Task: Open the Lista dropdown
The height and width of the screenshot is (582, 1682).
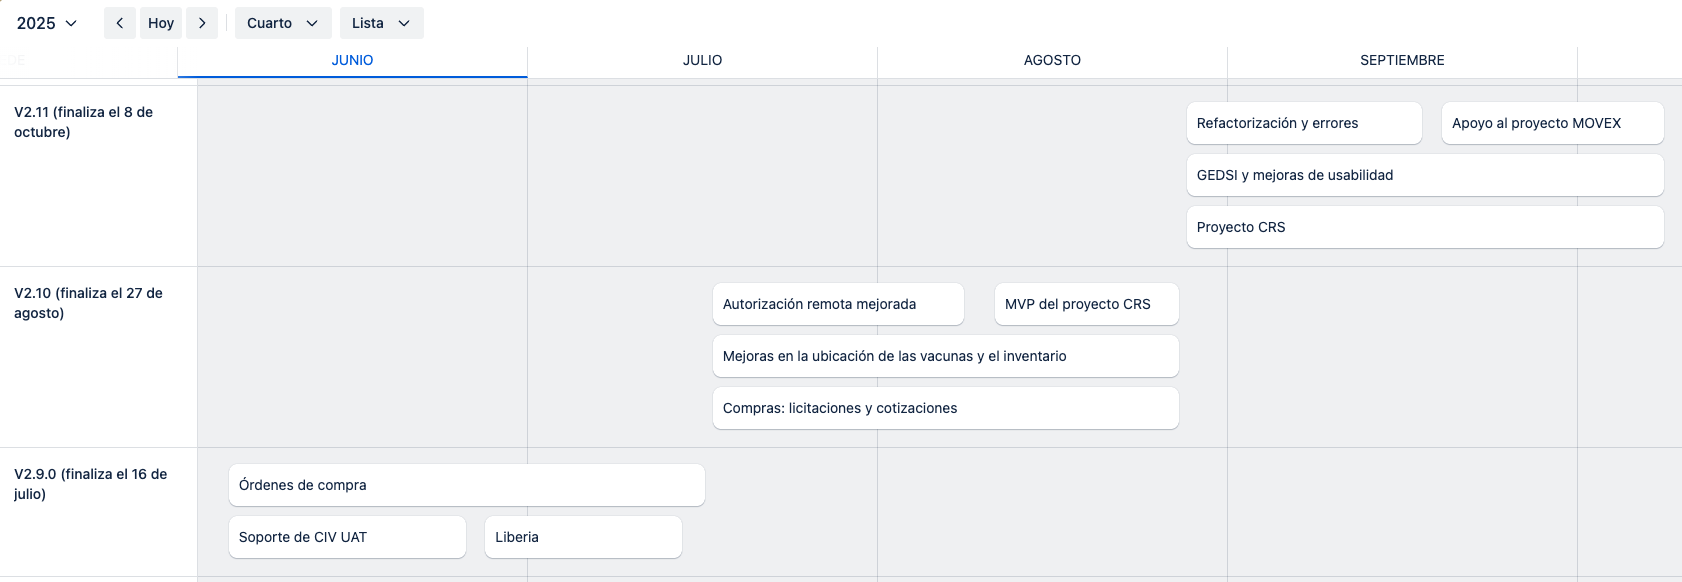Action: (x=381, y=23)
